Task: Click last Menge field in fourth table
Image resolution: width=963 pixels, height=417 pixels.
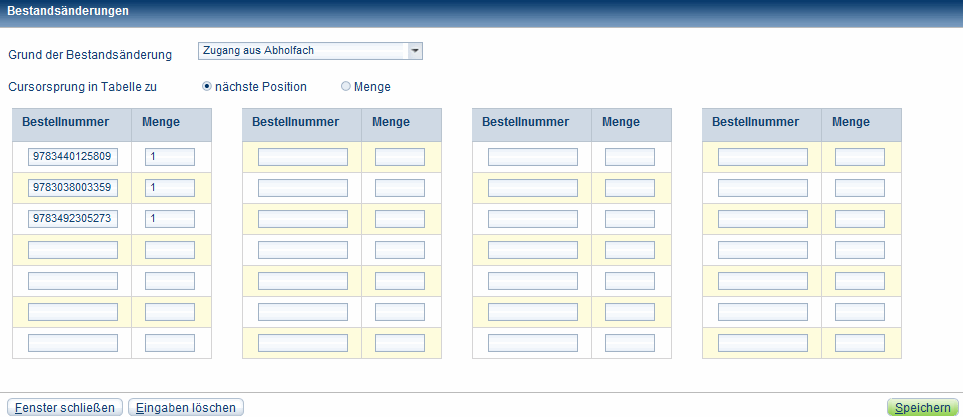Action: (860, 343)
